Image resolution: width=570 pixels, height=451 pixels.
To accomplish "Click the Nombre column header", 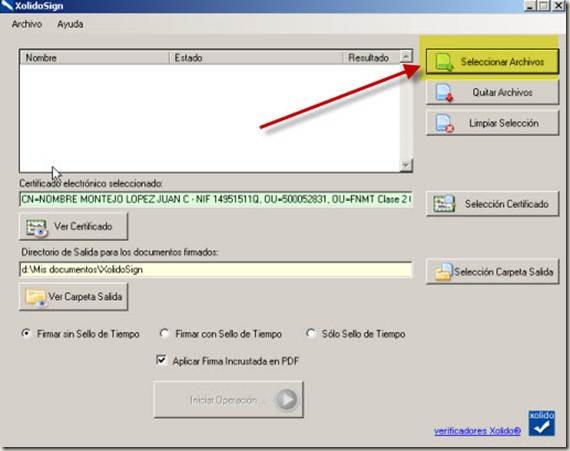I will [95, 58].
